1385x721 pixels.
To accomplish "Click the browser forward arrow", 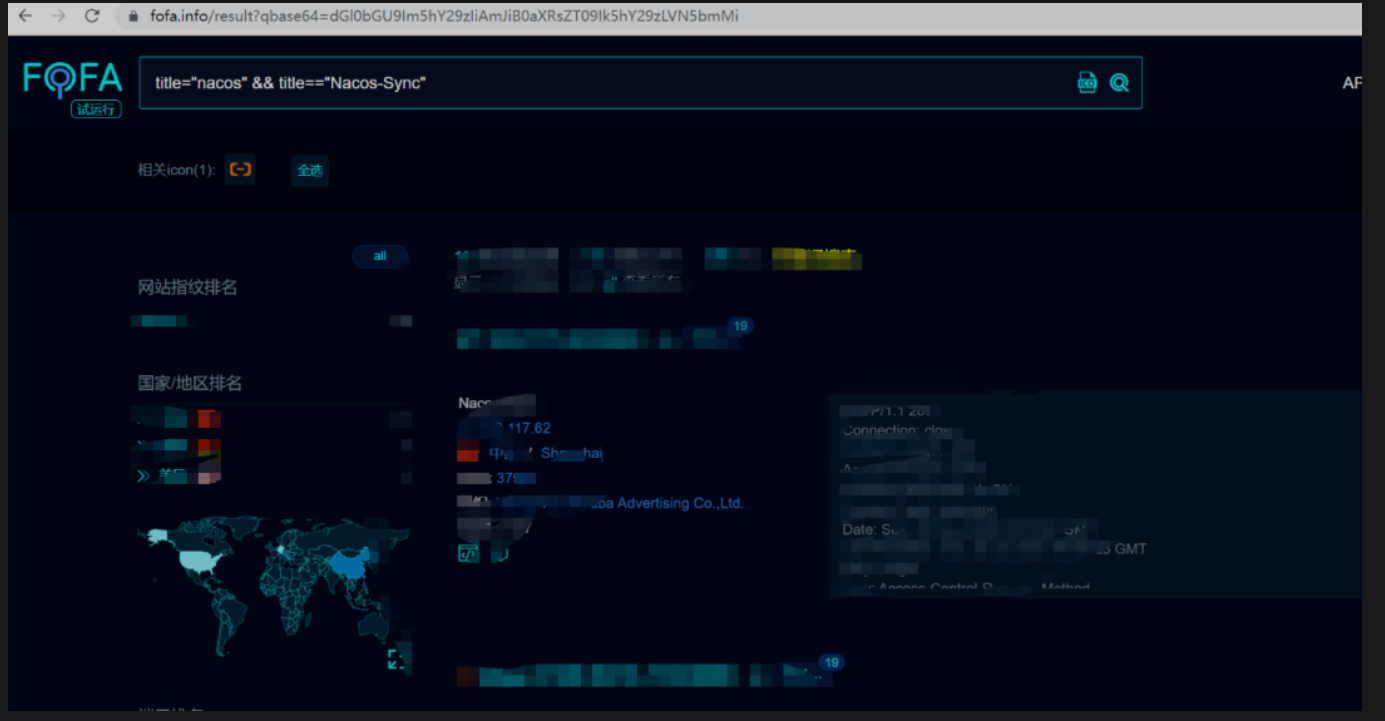I will tap(58, 16).
